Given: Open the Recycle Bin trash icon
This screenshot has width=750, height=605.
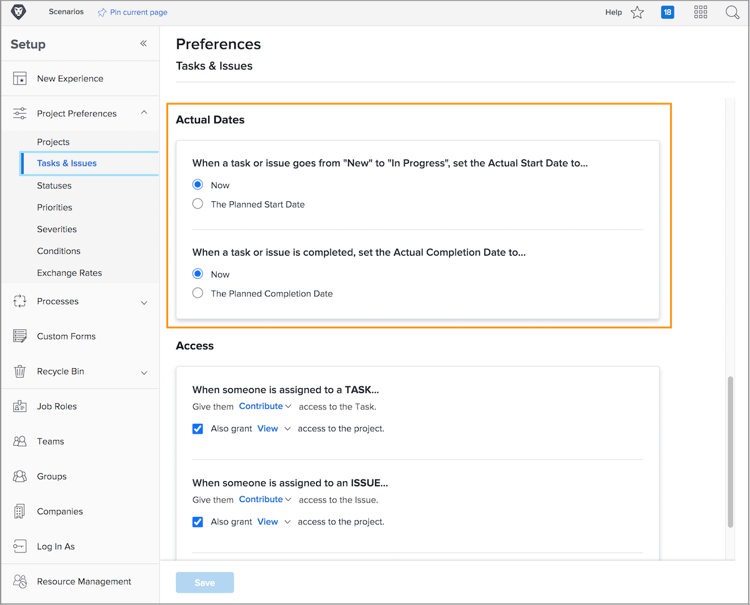Looking at the screenshot, I should click(20, 371).
